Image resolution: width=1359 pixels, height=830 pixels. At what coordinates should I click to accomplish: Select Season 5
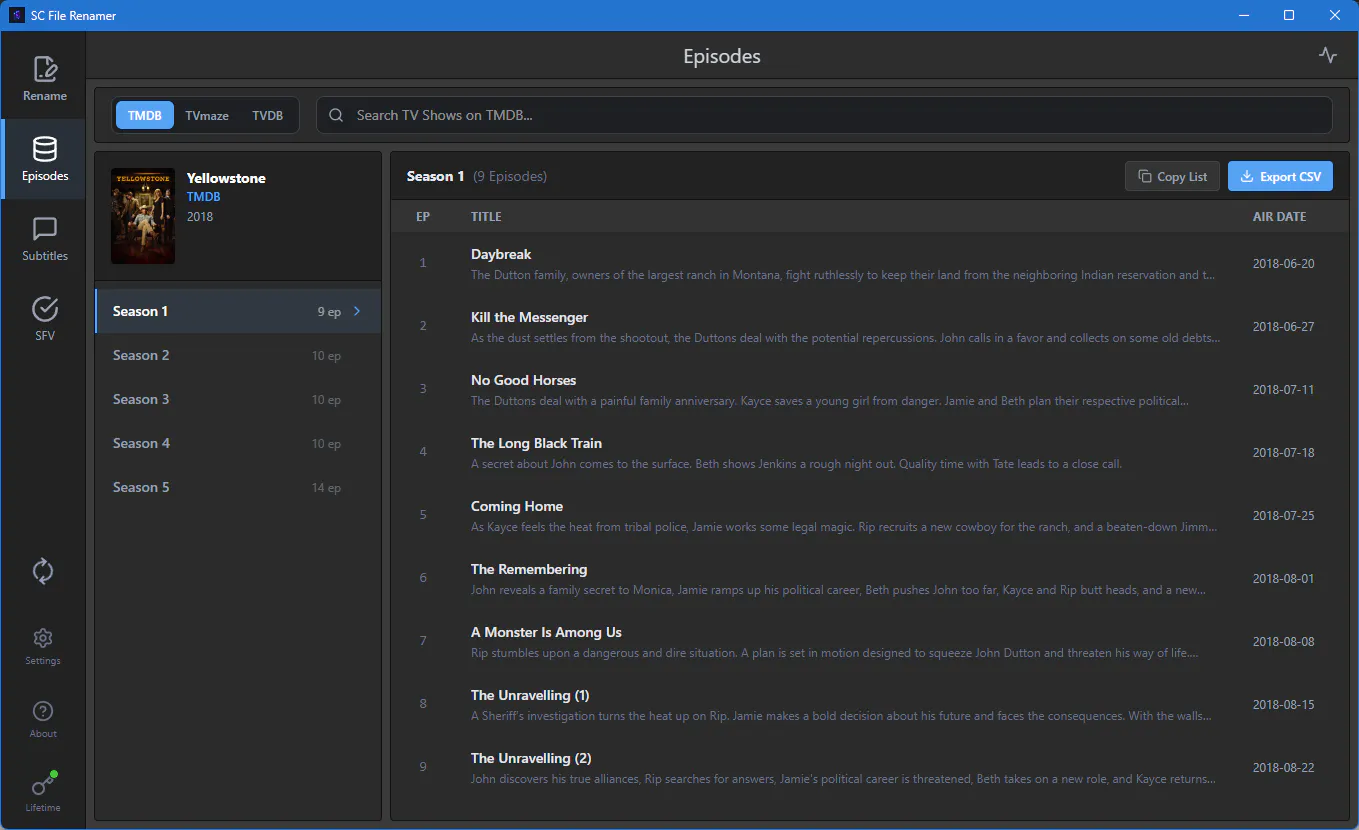(238, 487)
